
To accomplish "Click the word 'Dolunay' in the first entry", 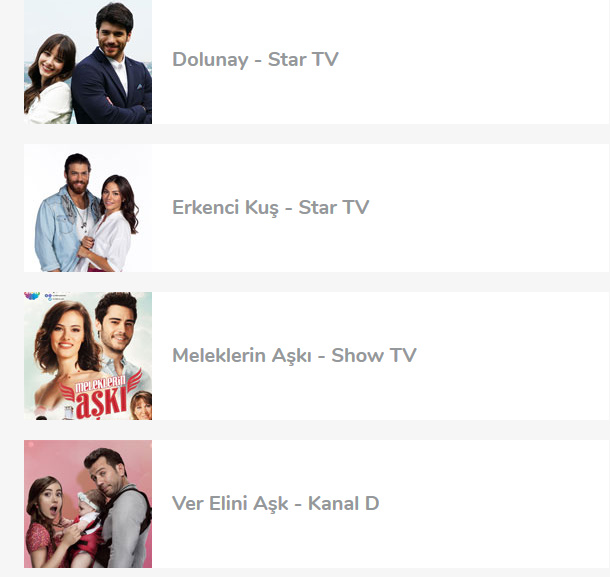I will tap(210, 60).
